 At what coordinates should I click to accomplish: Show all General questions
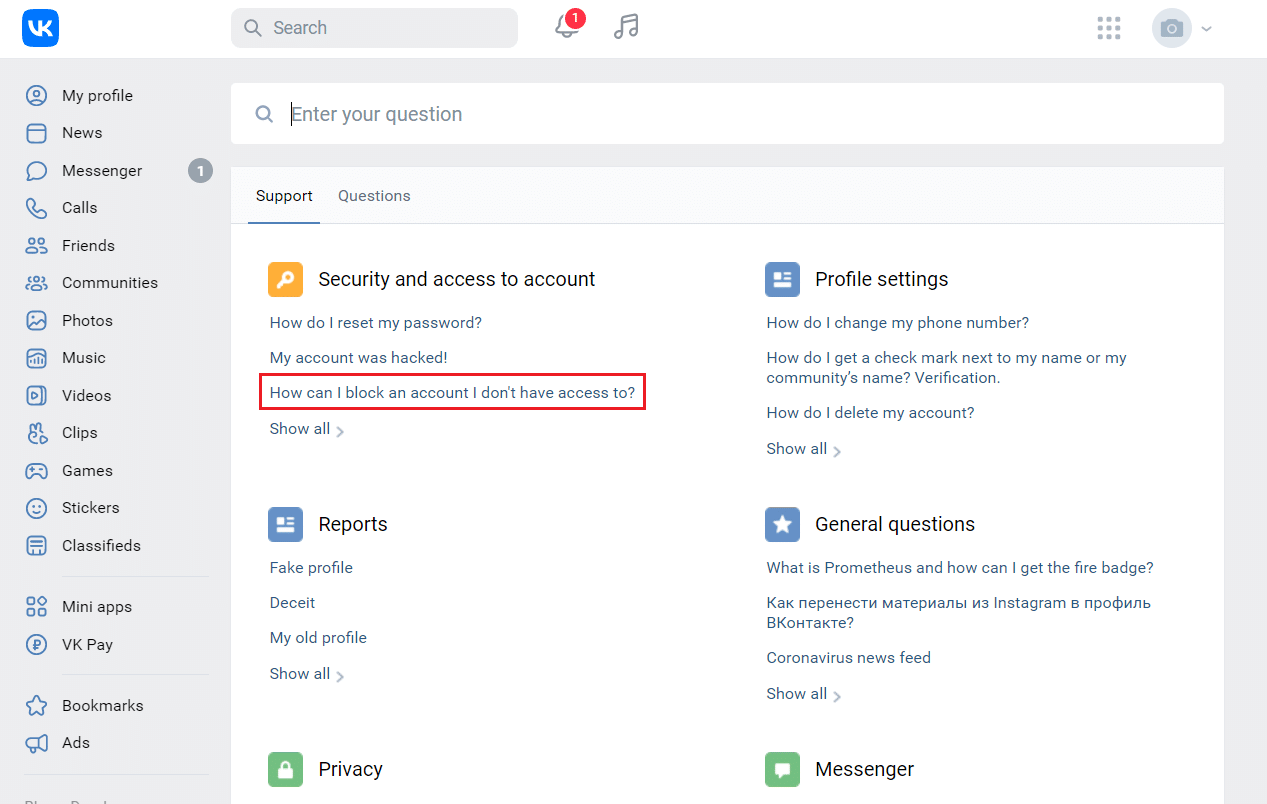[804, 694]
